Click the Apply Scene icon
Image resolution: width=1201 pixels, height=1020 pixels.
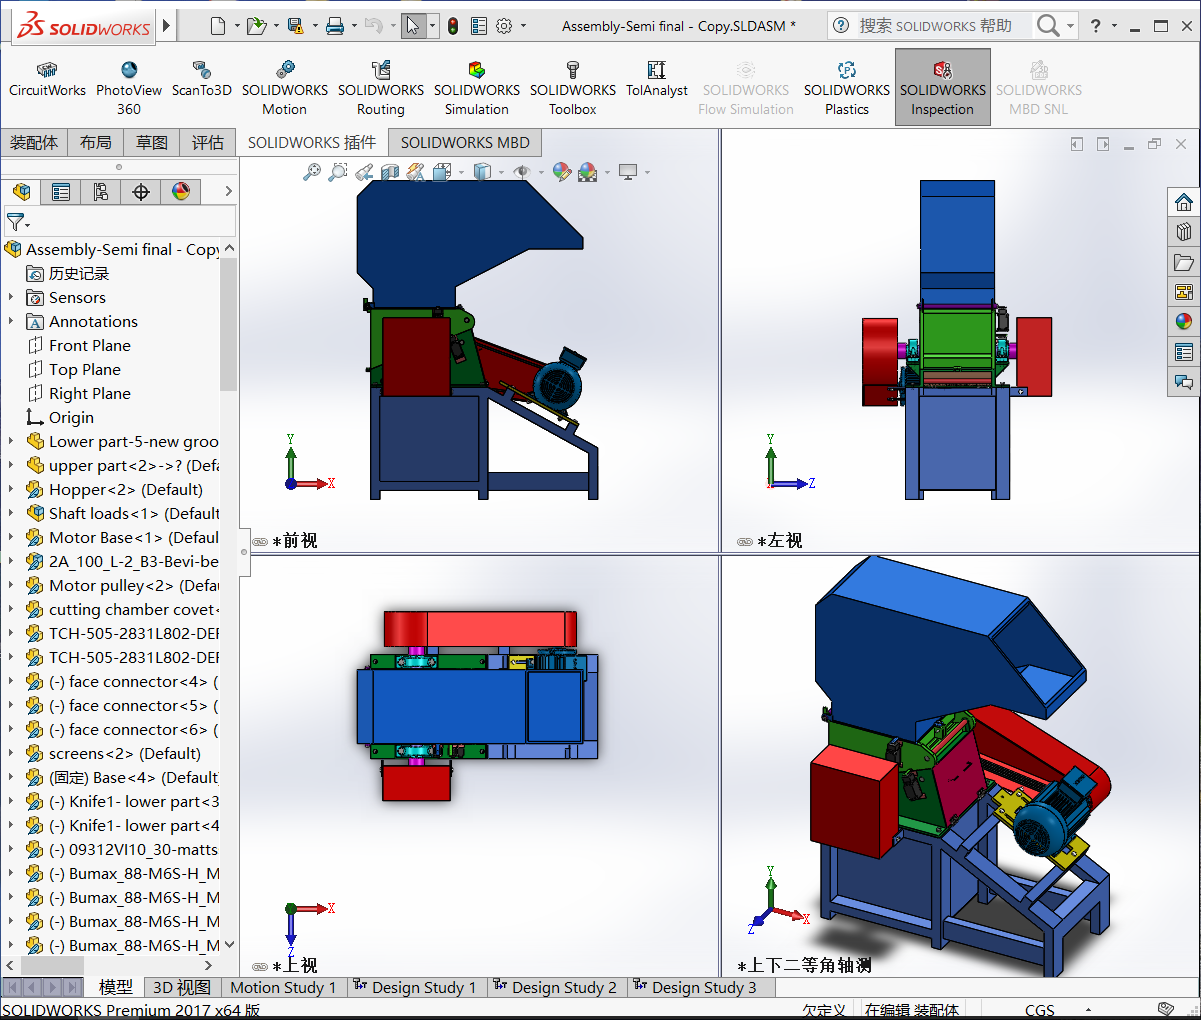coord(588,172)
